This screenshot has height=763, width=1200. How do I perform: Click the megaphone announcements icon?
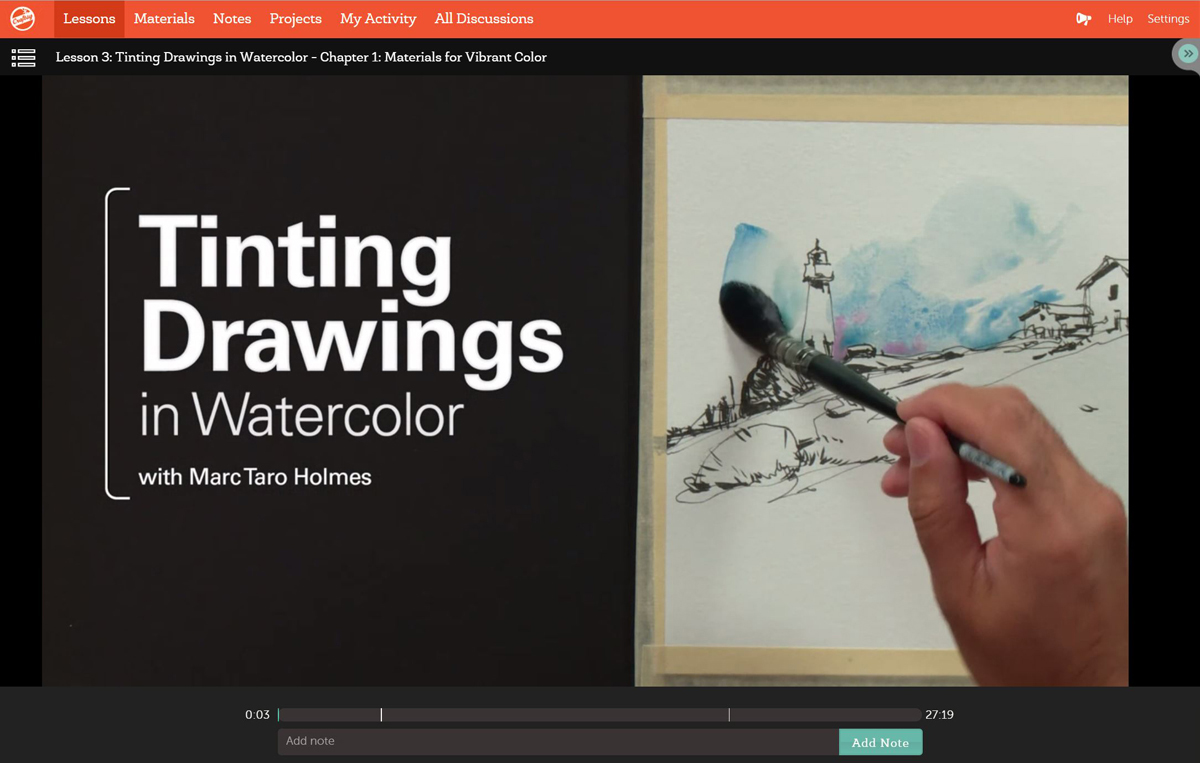pyautogui.click(x=1083, y=19)
